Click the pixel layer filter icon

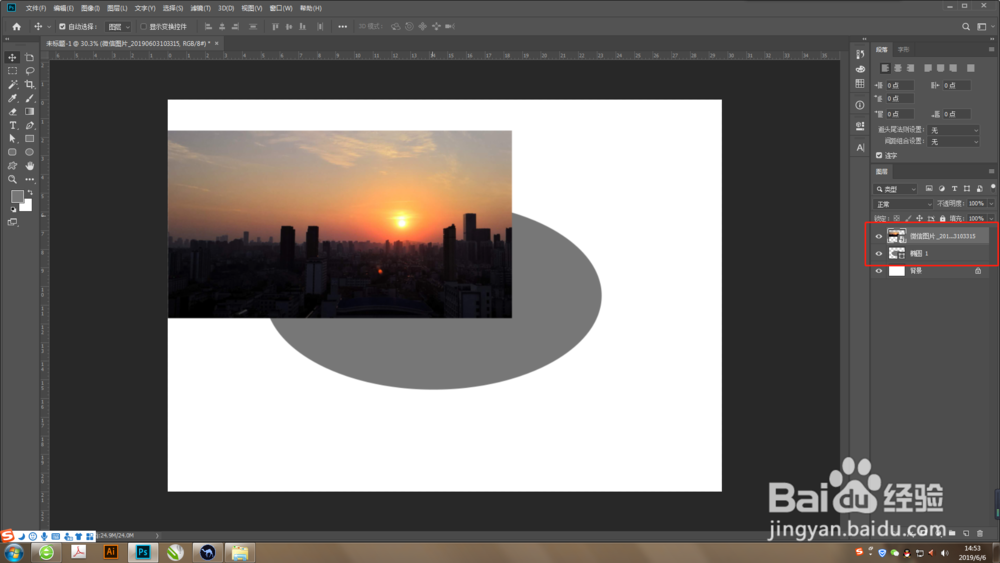tap(929, 189)
